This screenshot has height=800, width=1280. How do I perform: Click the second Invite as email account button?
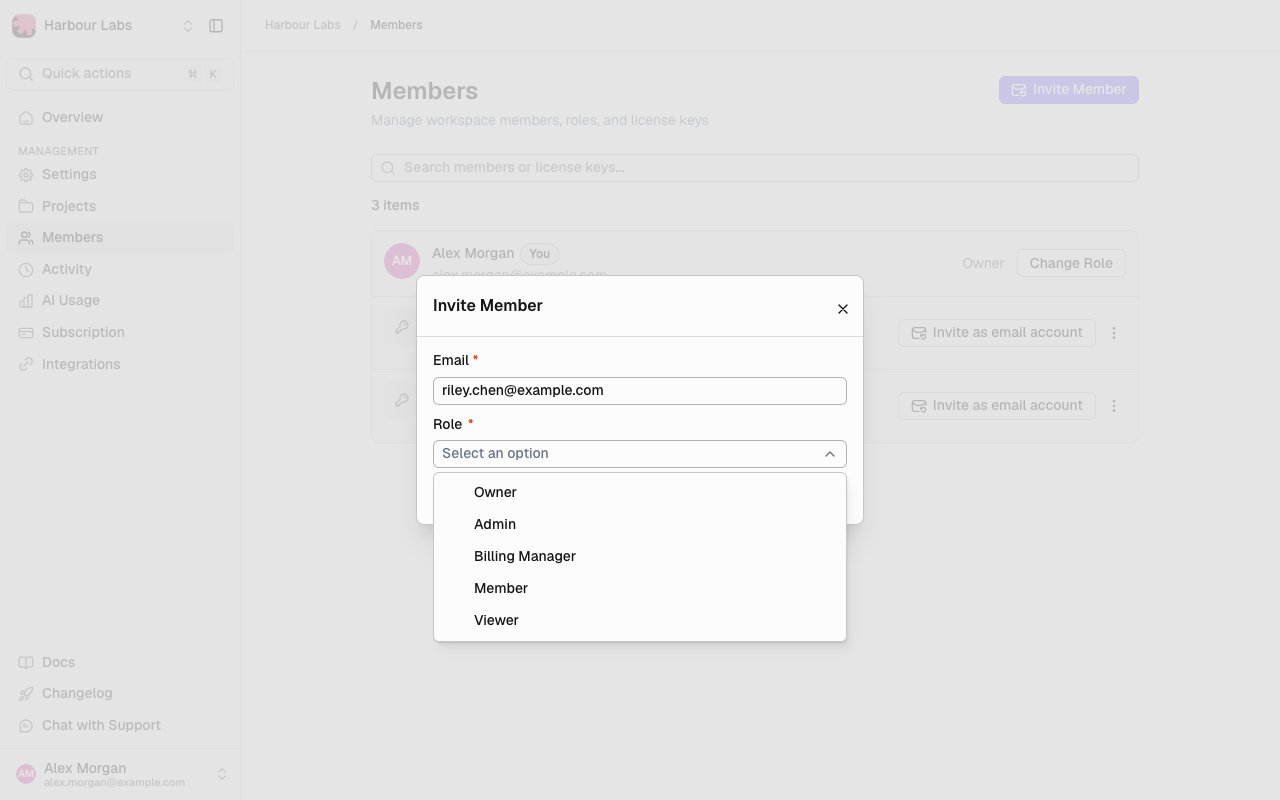point(997,406)
